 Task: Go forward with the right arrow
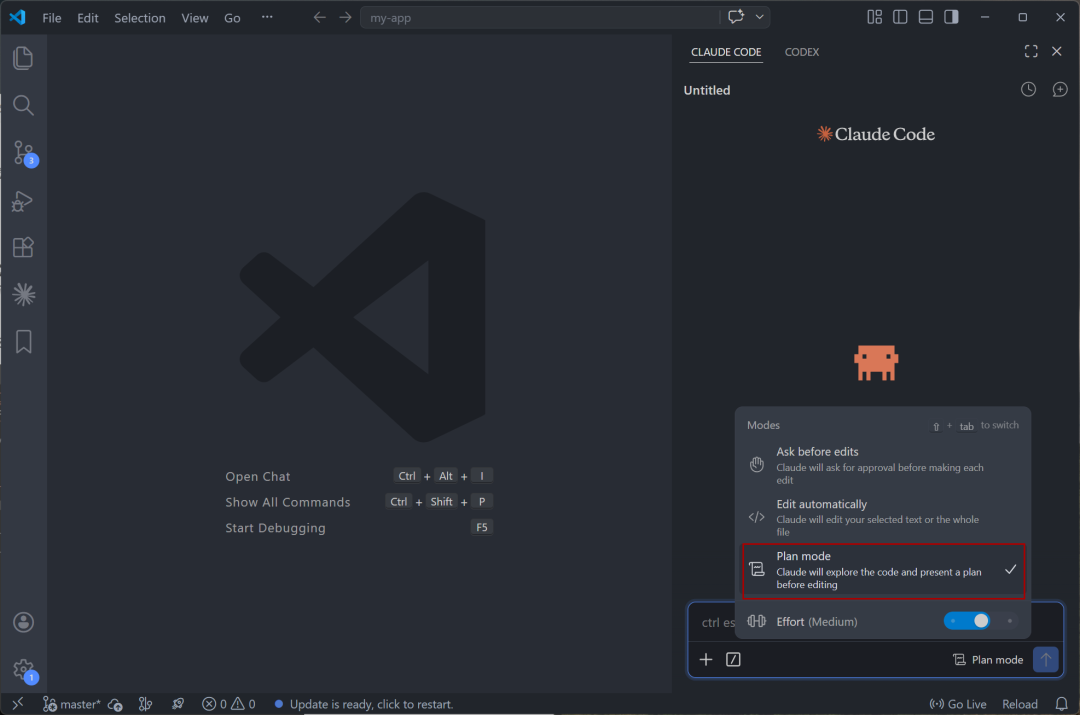coord(345,17)
